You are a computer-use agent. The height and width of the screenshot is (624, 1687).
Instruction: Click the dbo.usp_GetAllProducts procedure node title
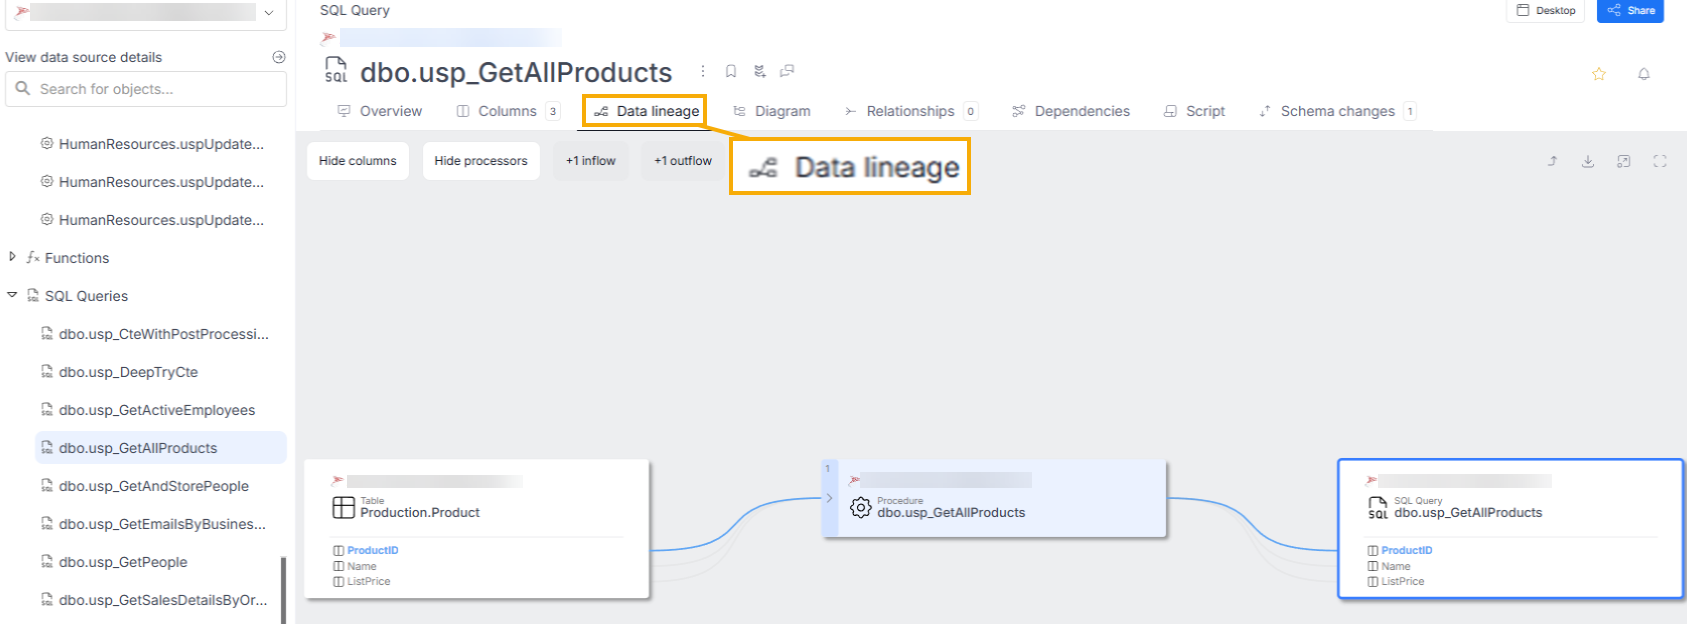951,512
